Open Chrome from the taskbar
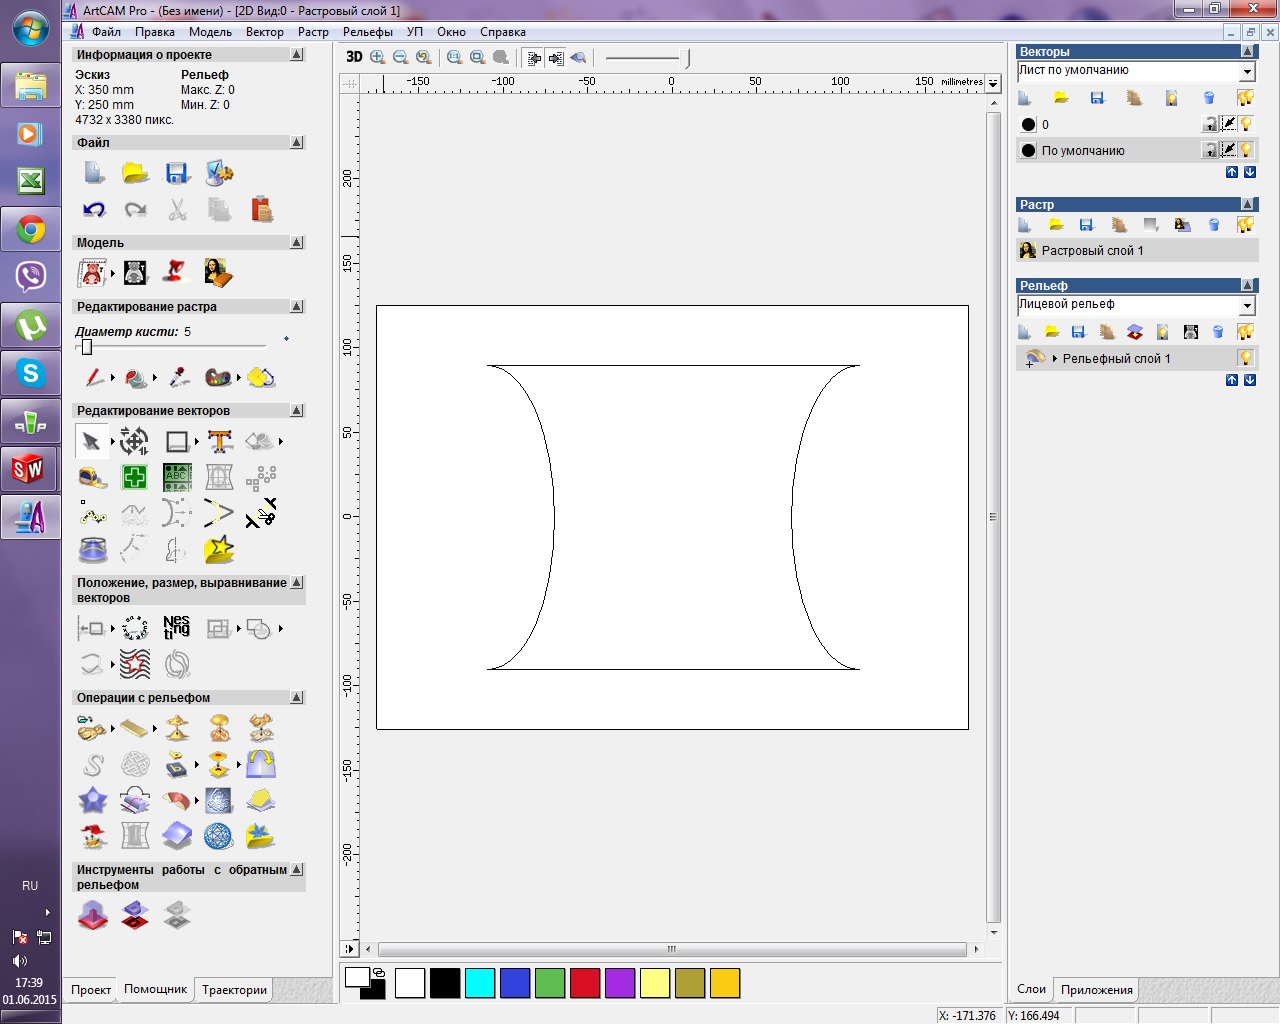Screen dimensions: 1280x1024 click(x=30, y=231)
